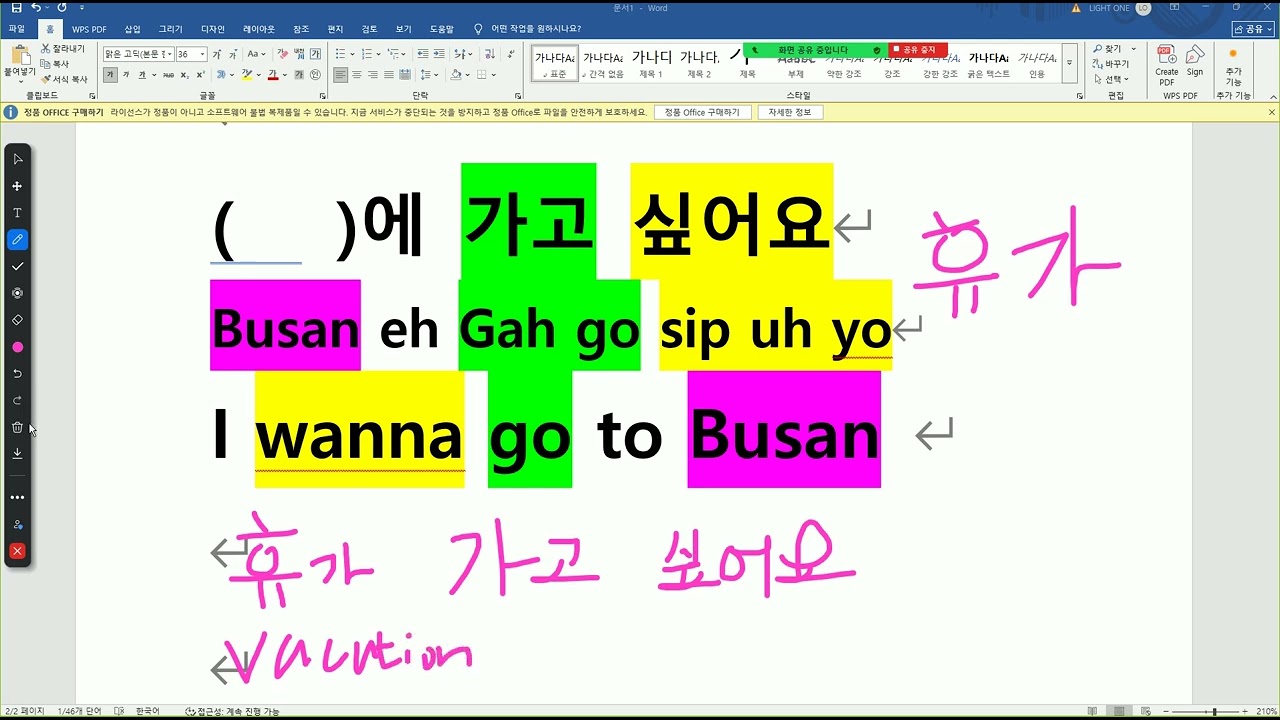Viewport: 1280px width, 720px height.
Task: Click the Save icon in title bar
Action: point(15,8)
